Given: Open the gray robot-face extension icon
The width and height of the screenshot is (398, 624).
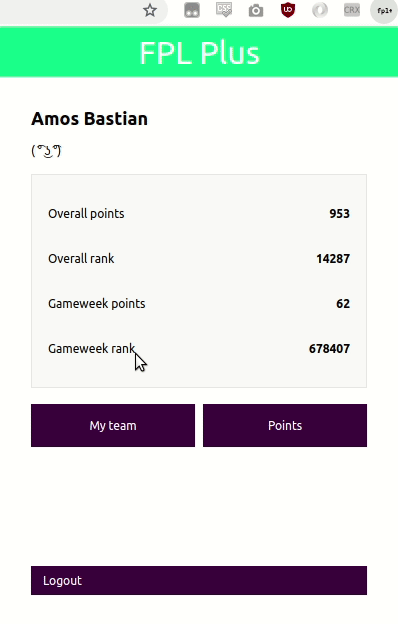Looking at the screenshot, I should click(192, 10).
